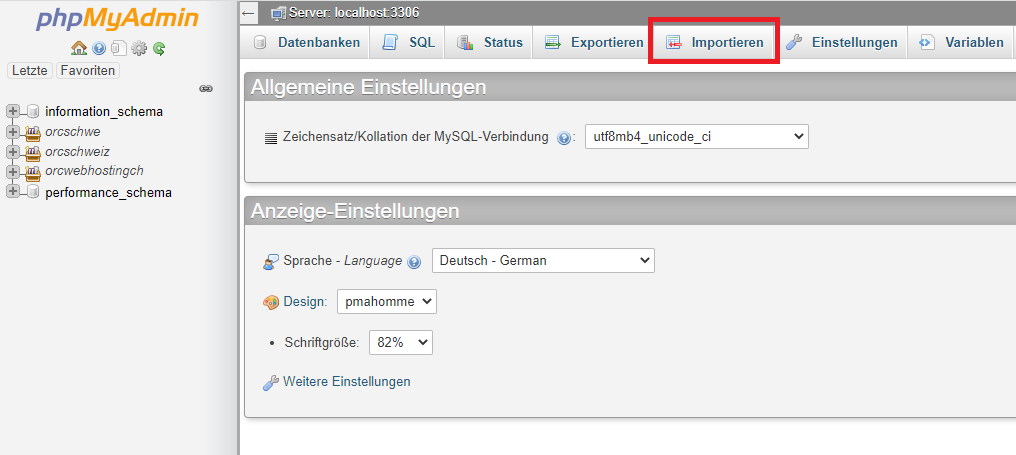Click the Home icon in sidebar
The image size is (1016, 455).
[x=79, y=48]
